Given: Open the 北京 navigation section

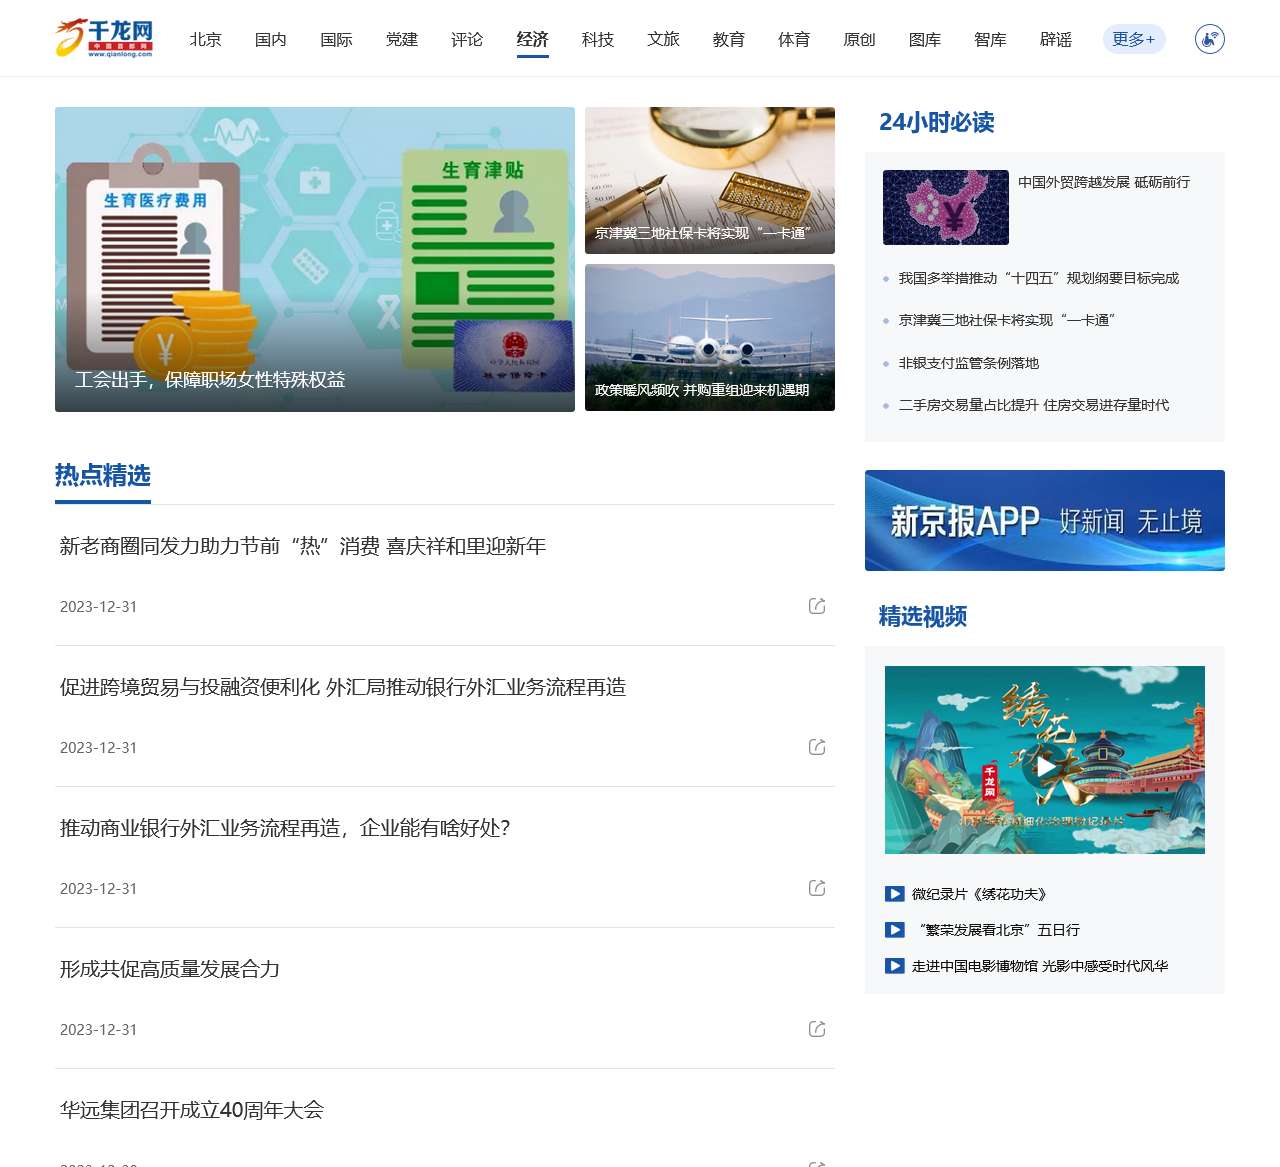Looking at the screenshot, I should click(x=205, y=40).
